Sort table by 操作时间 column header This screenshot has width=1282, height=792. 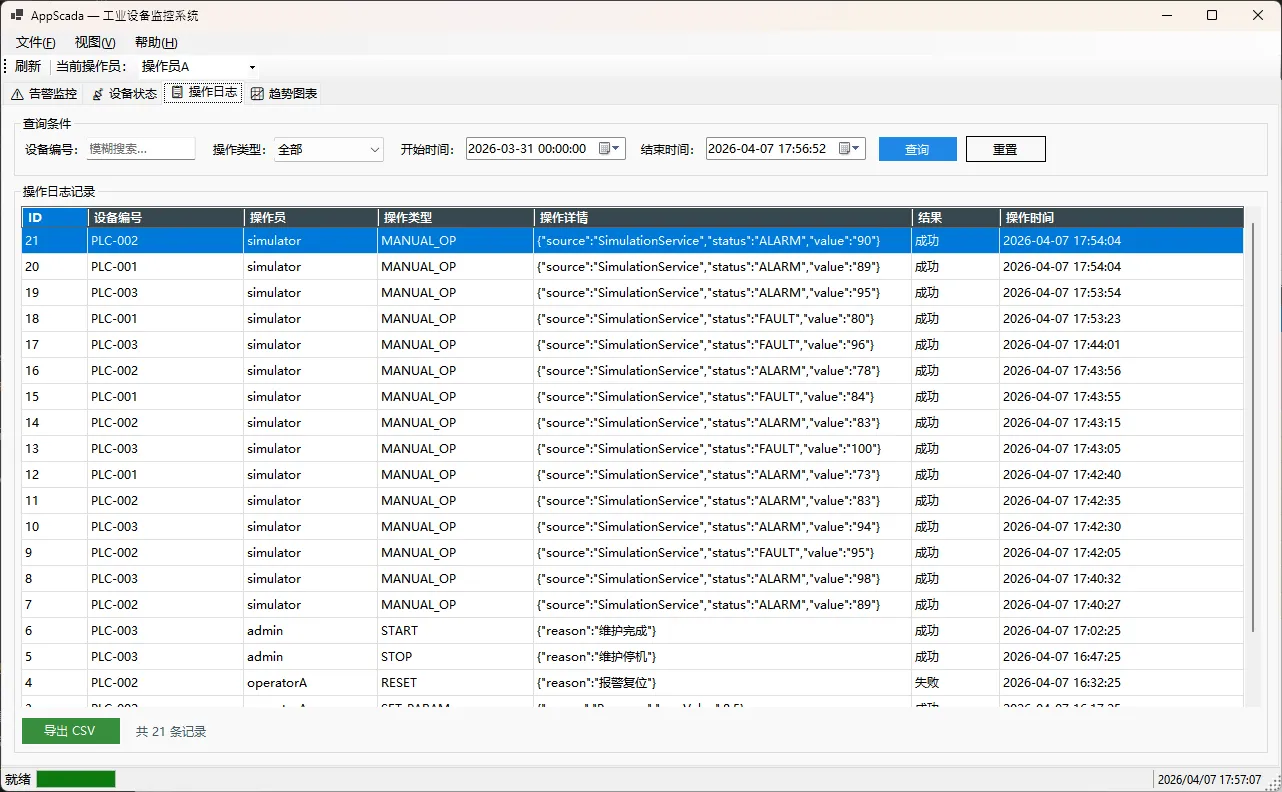1120,217
